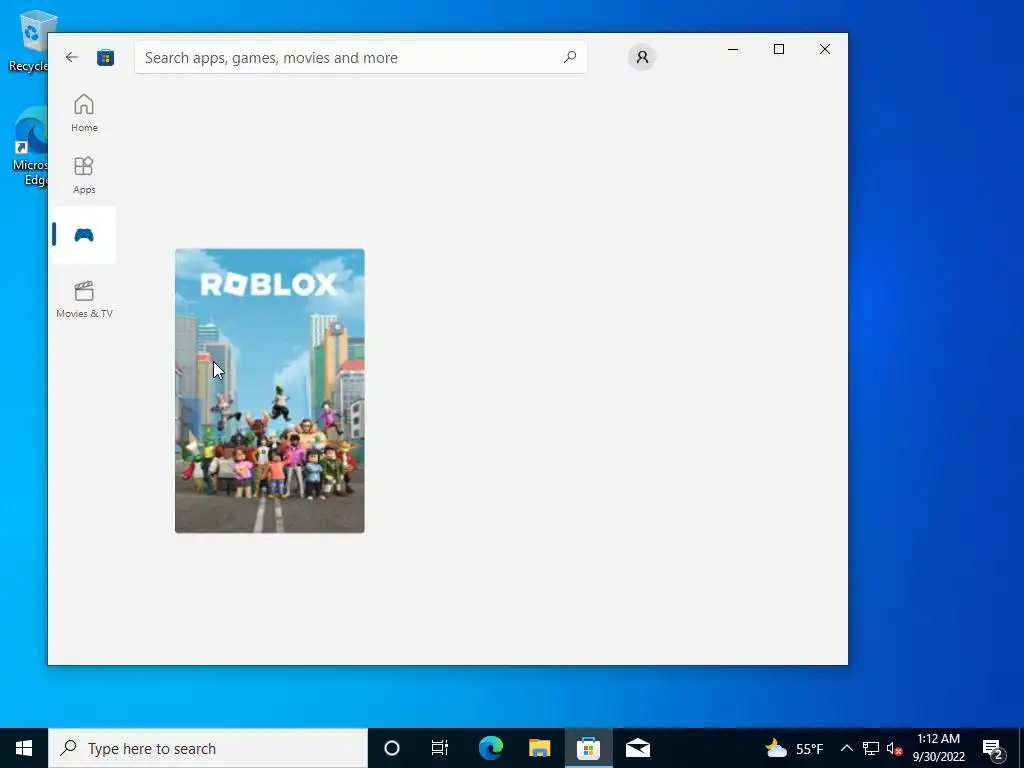Open the clock showing 1:12 AM
This screenshot has width=1024, height=768.
point(938,748)
